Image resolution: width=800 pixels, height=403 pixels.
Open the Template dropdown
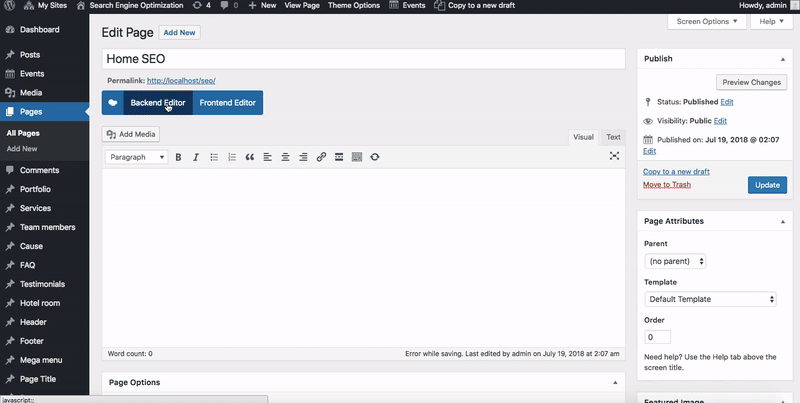point(710,299)
